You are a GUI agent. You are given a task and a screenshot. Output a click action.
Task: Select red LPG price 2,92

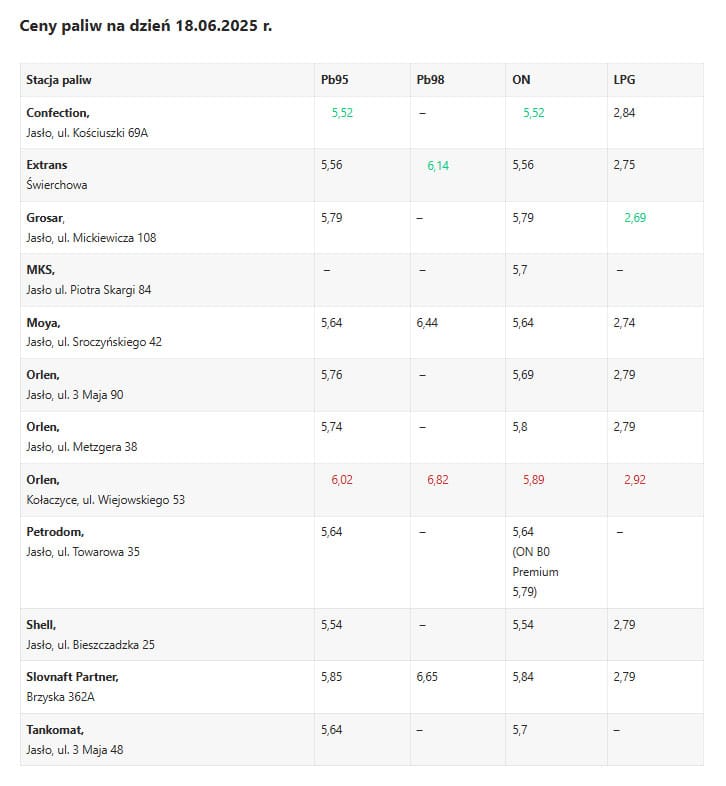tap(635, 480)
